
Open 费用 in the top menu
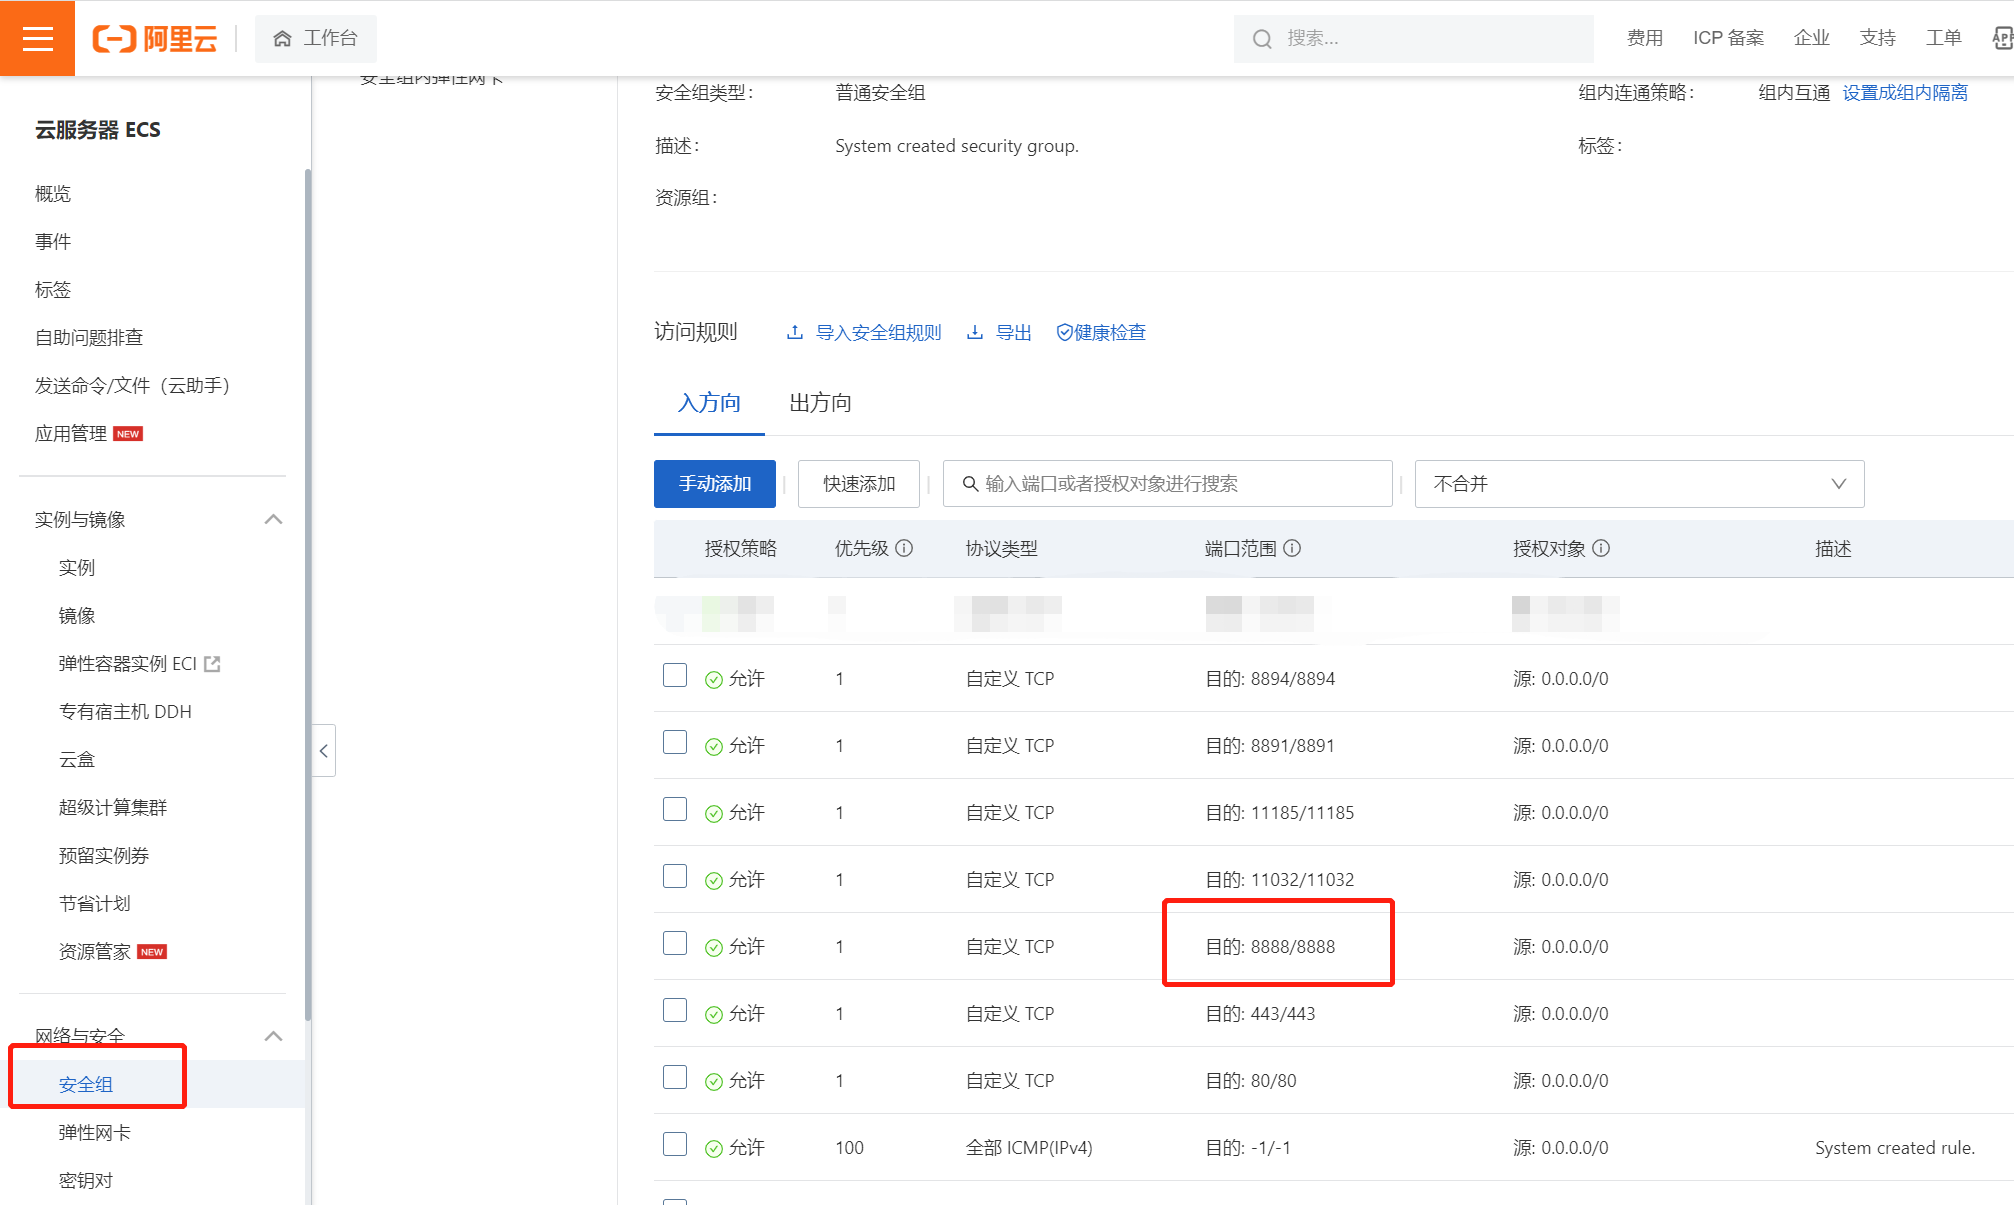coord(1644,38)
